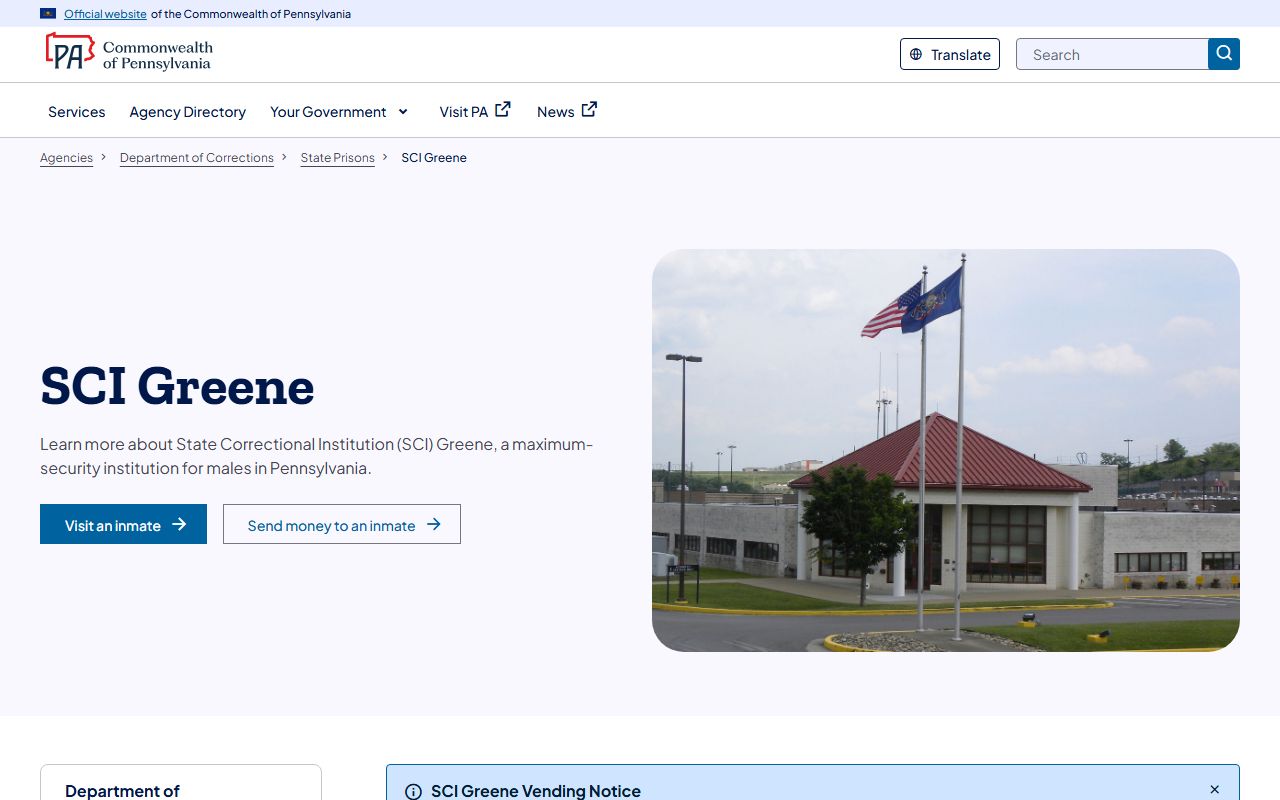Go to Agencies breadcrumb
The image size is (1280, 800).
[66, 158]
